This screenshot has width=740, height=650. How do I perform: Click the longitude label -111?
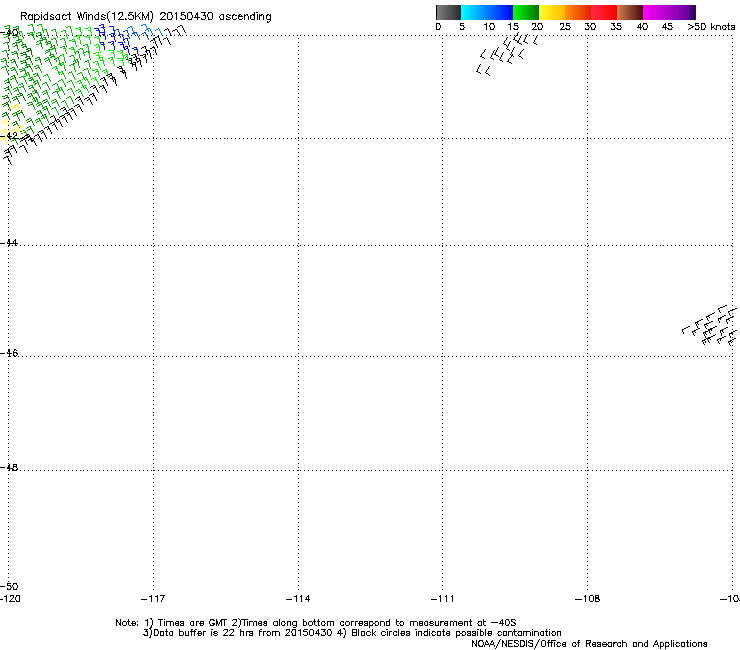click(x=442, y=599)
